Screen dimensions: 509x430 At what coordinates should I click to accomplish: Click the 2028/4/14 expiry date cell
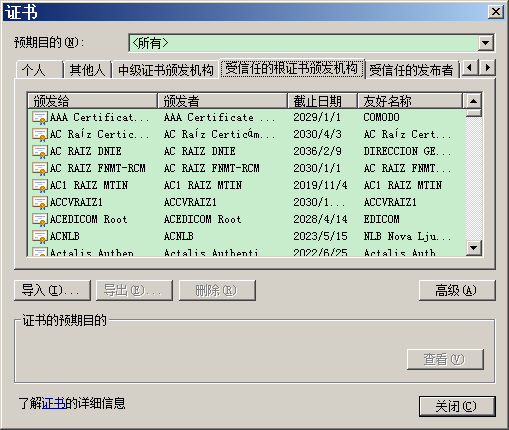click(320, 220)
